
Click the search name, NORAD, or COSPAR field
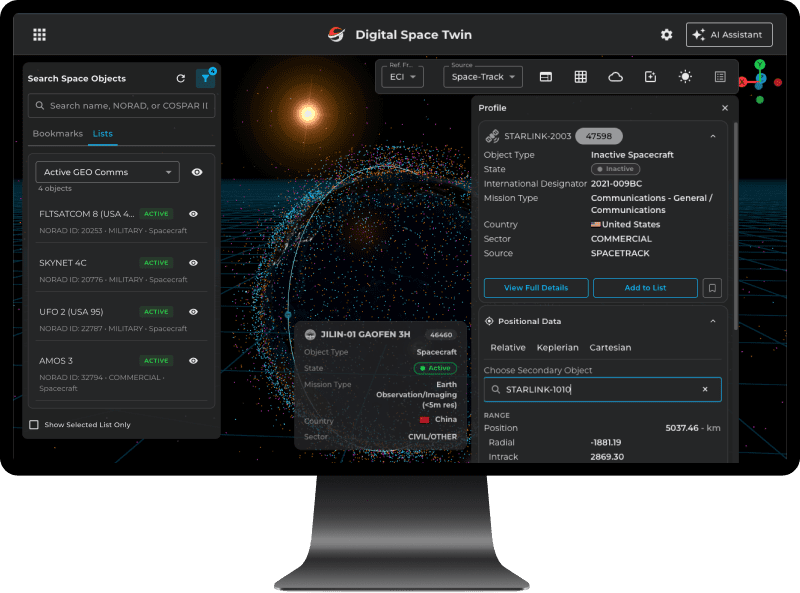tap(121, 106)
